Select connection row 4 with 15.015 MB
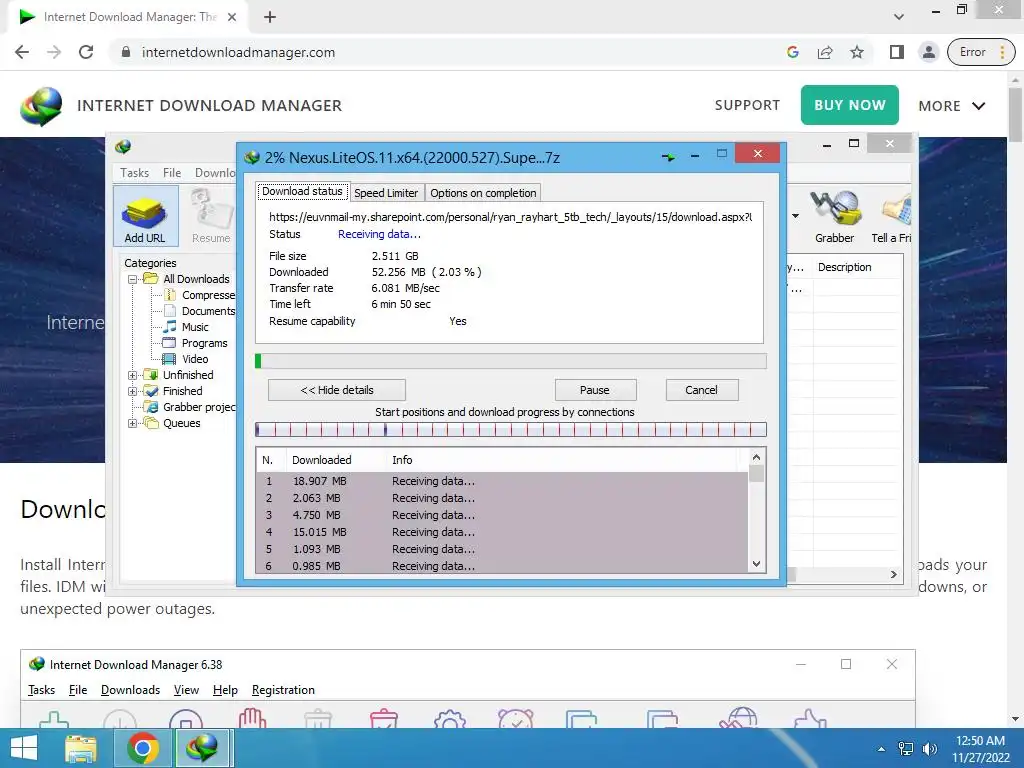This screenshot has width=1024, height=768. (502, 532)
